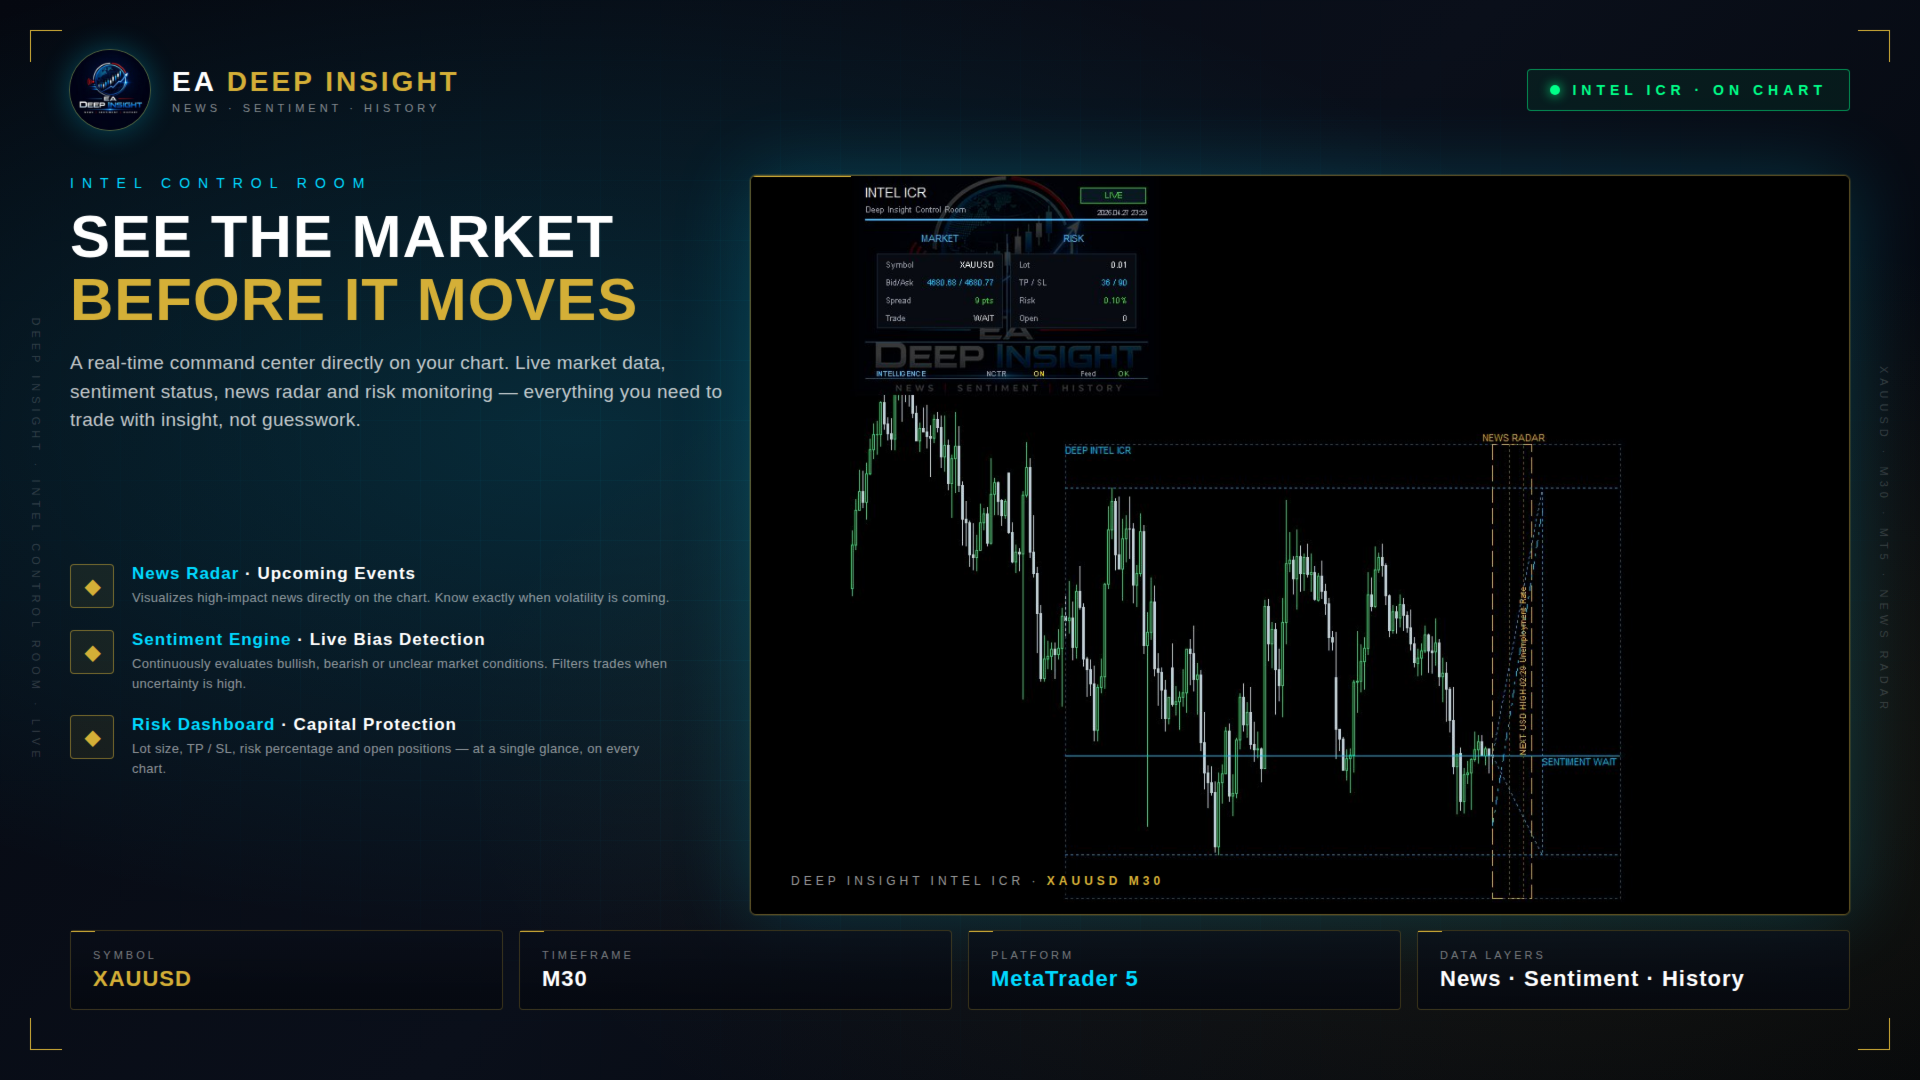1920x1080 pixels.
Task: Select the MARKET tab in Intel ICR panel
Action: click(x=939, y=239)
